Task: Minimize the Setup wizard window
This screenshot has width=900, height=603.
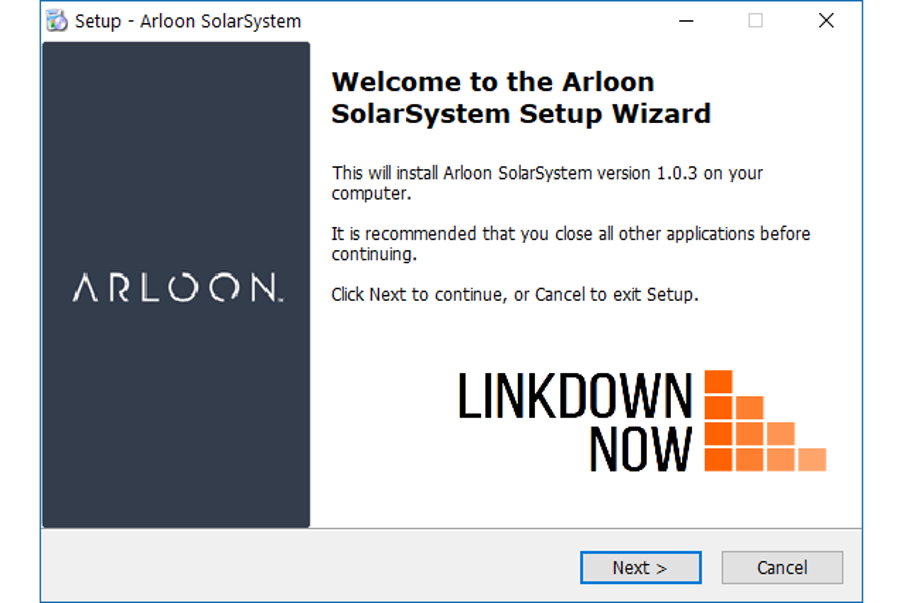Action: point(685,21)
